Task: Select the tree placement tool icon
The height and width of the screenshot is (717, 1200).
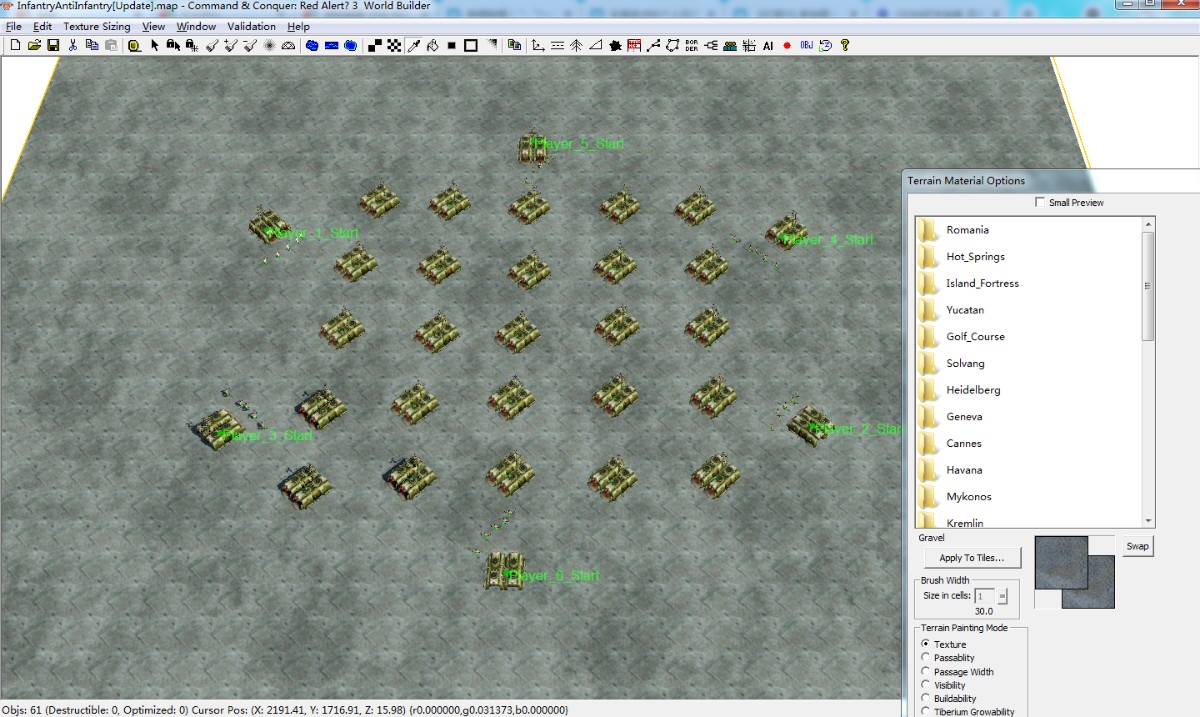Action: click(x=576, y=45)
